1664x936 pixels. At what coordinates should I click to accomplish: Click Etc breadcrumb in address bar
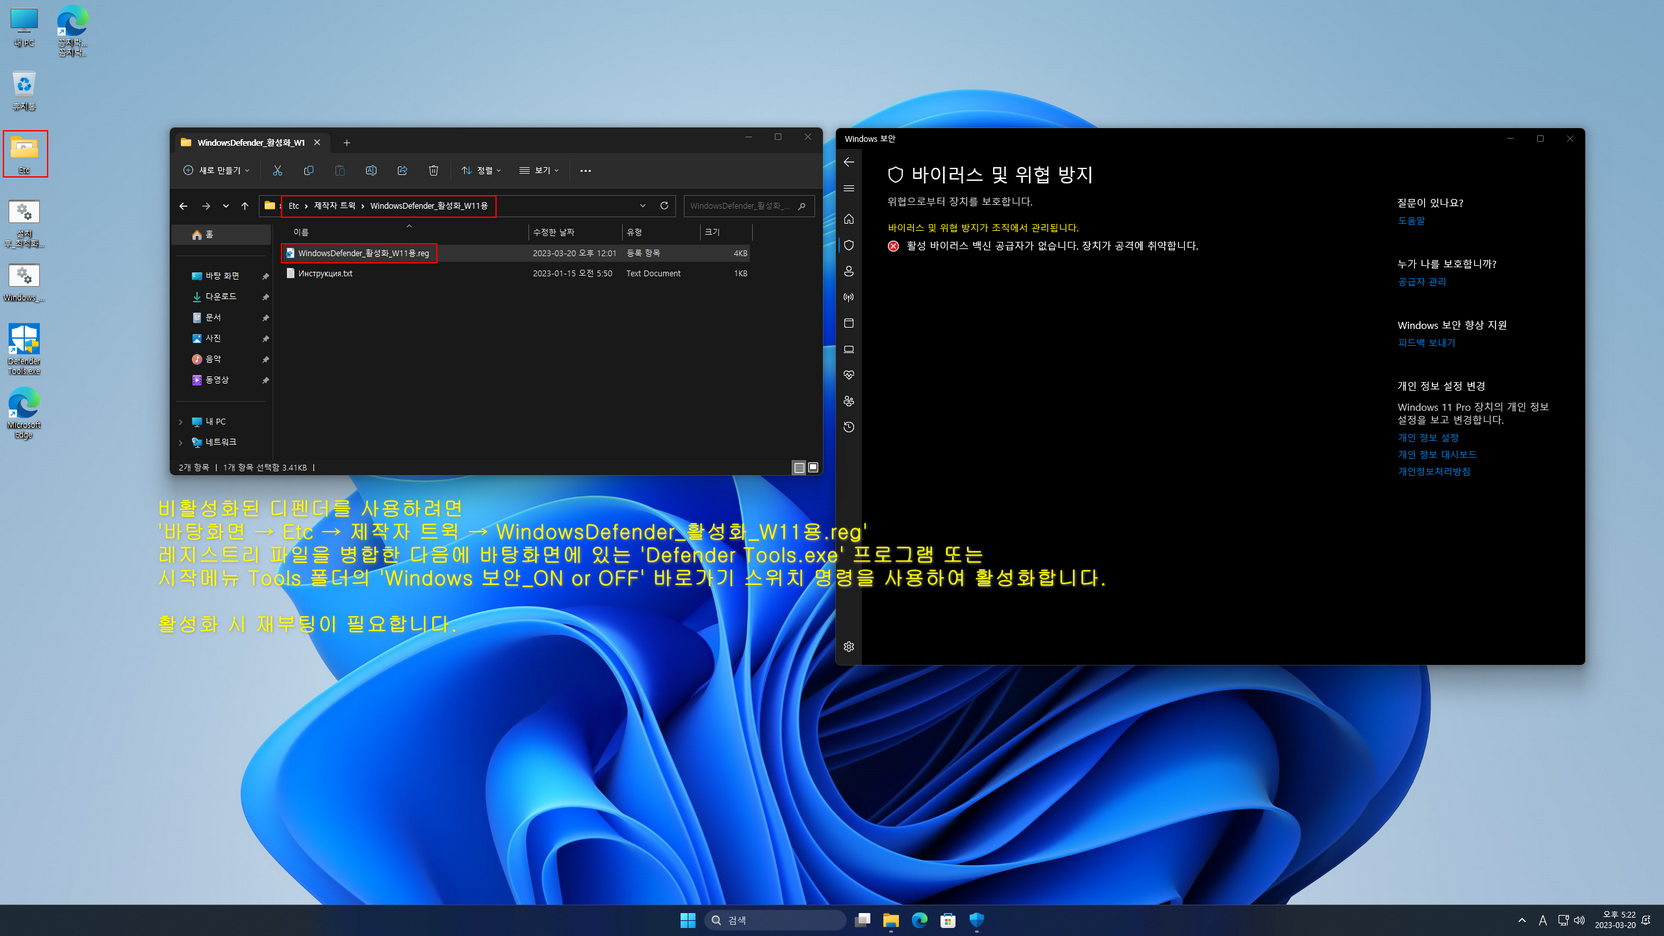click(x=294, y=206)
